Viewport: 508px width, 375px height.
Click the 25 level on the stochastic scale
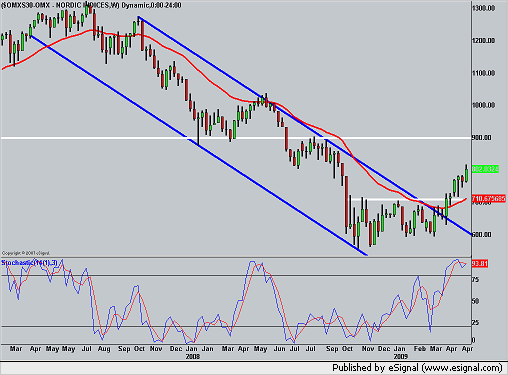pos(476,323)
